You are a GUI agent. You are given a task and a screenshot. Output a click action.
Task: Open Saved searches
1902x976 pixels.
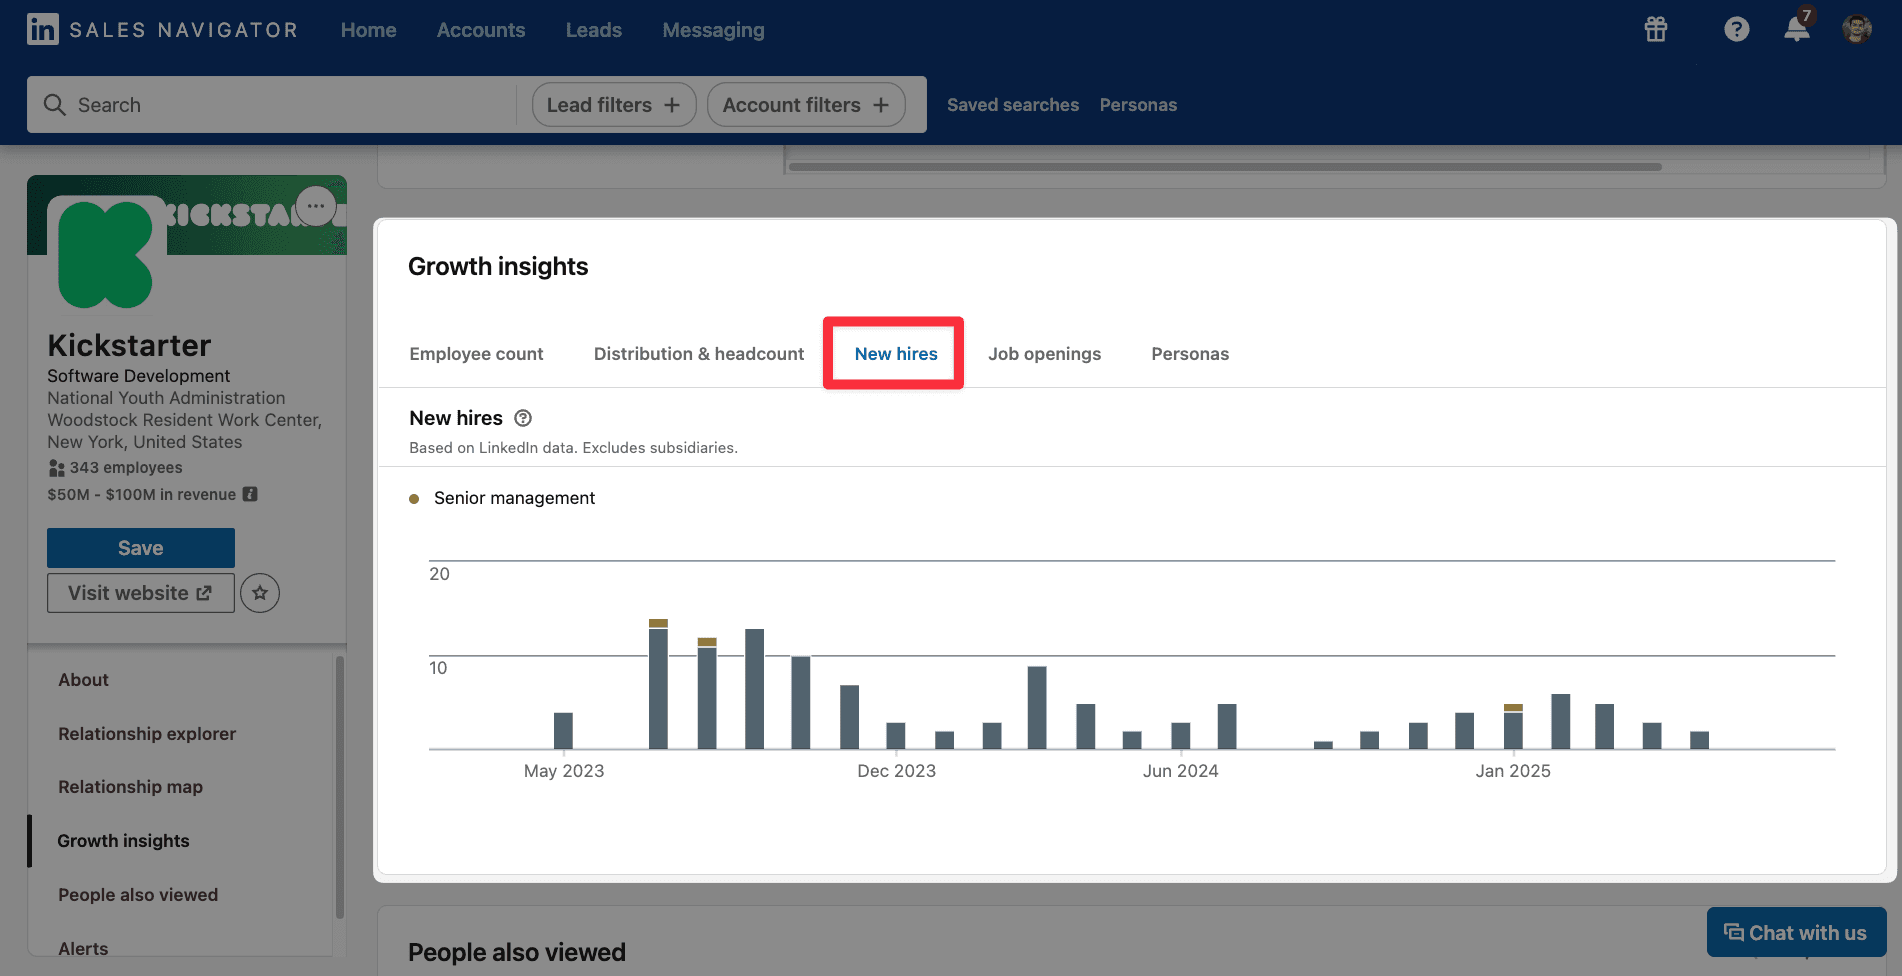(x=1013, y=105)
